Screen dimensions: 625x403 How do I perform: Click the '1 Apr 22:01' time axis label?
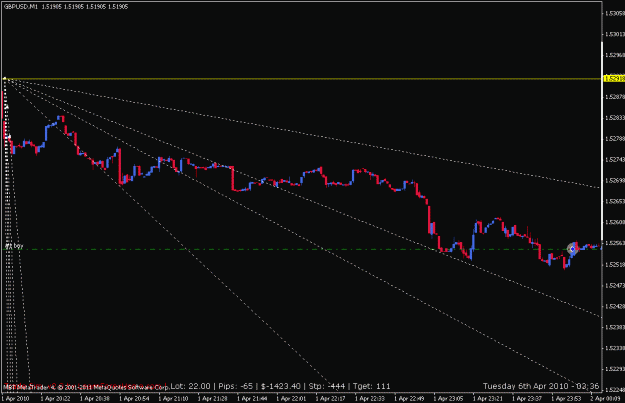pyautogui.click(x=290, y=398)
